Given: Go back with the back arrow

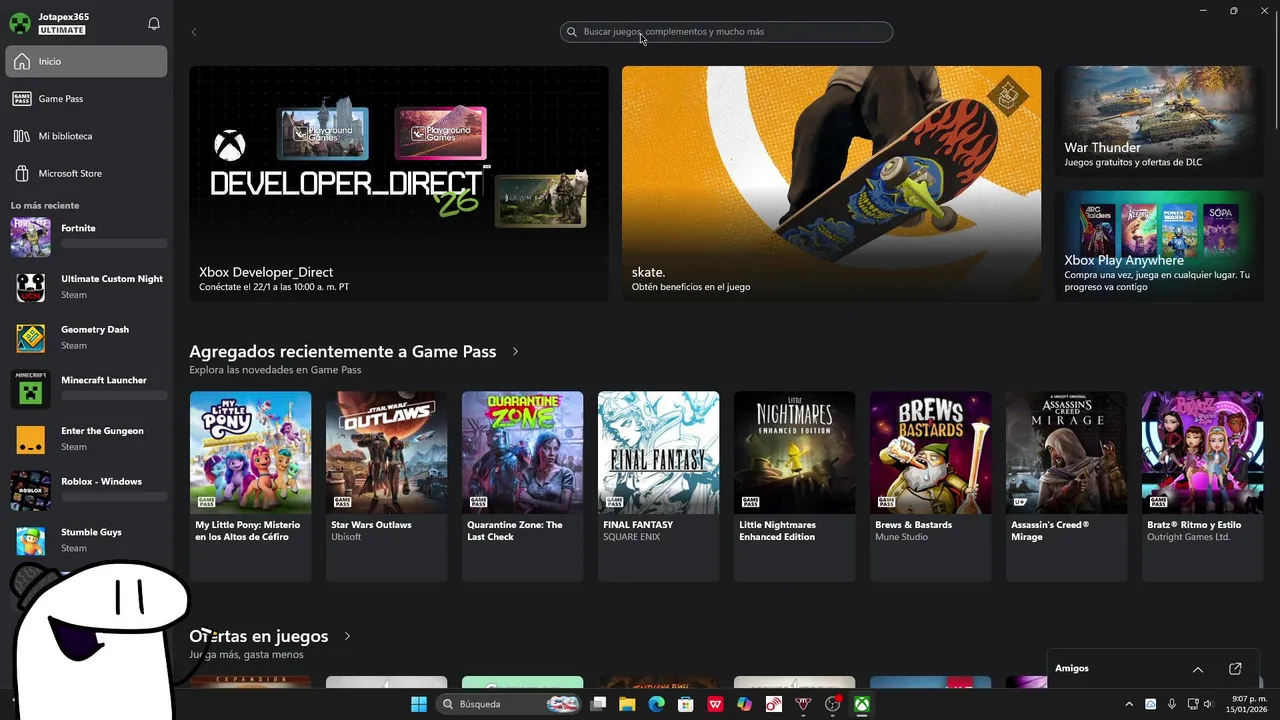Looking at the screenshot, I should (194, 32).
